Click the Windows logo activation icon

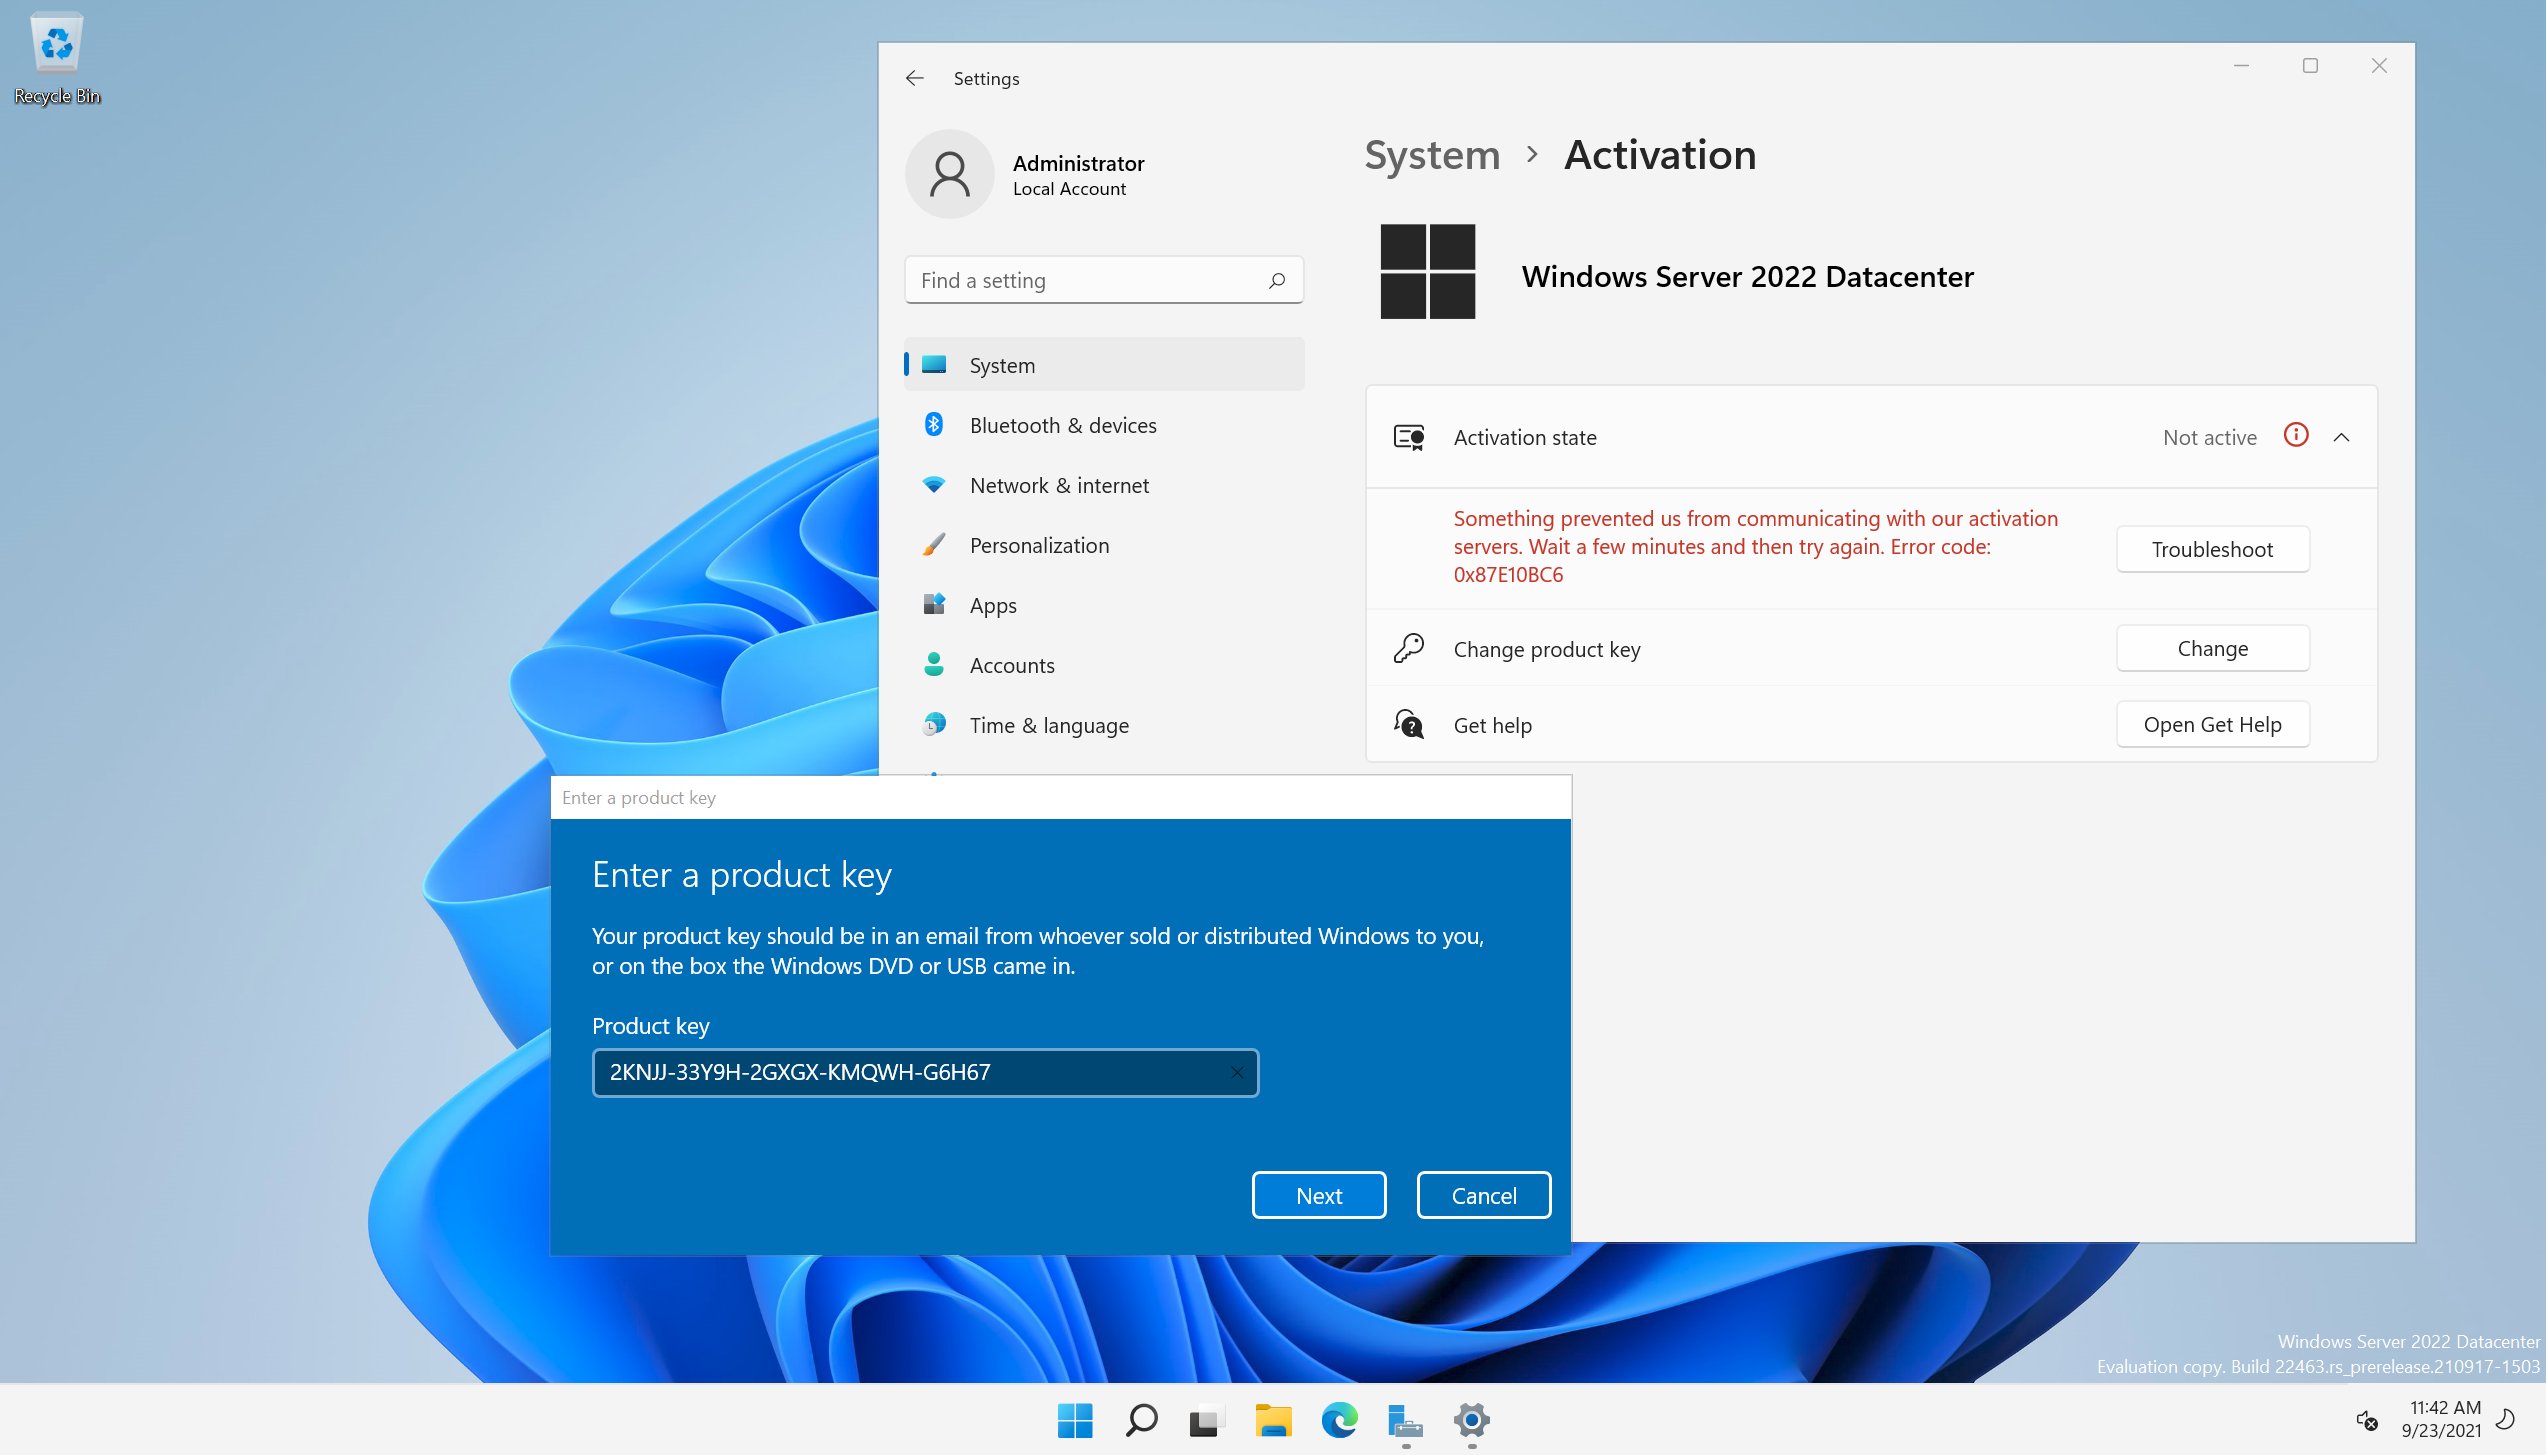(x=1425, y=273)
